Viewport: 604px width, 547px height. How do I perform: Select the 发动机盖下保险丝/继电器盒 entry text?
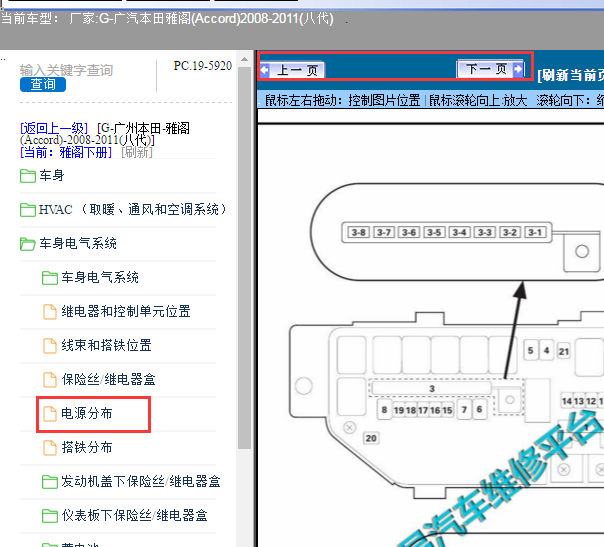[x=141, y=481]
